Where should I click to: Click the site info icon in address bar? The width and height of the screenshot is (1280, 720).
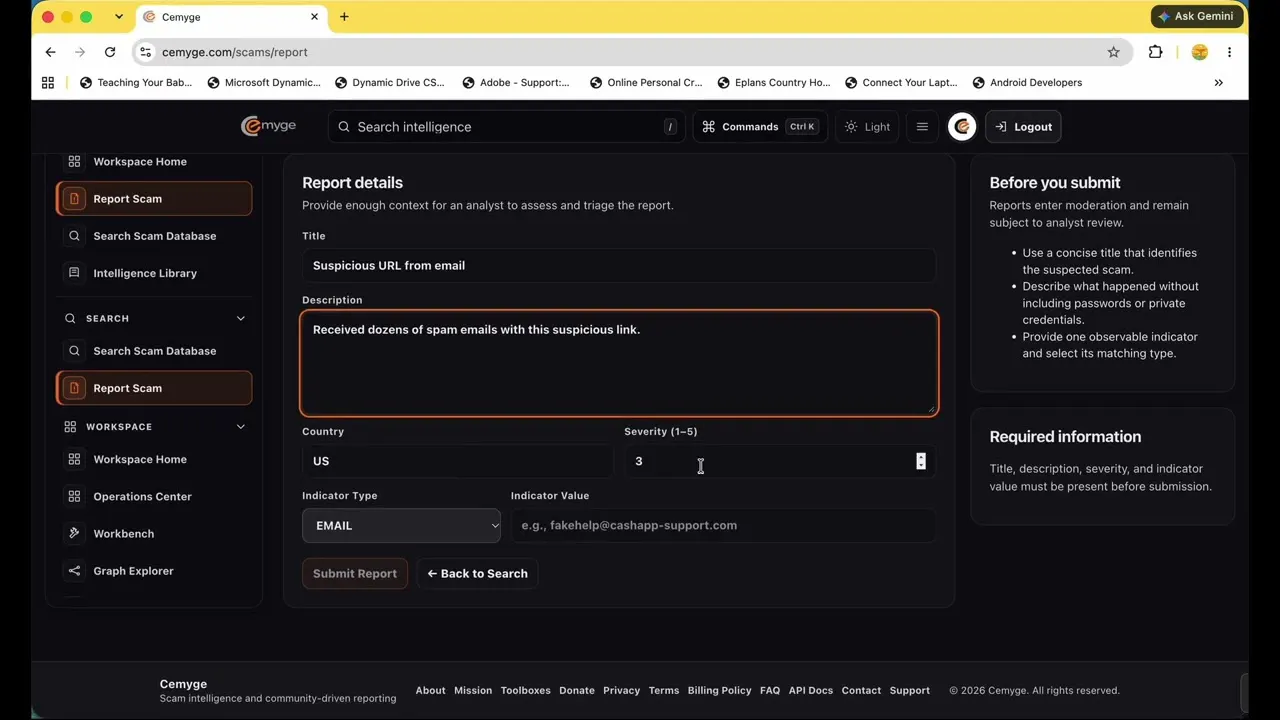pos(146,52)
